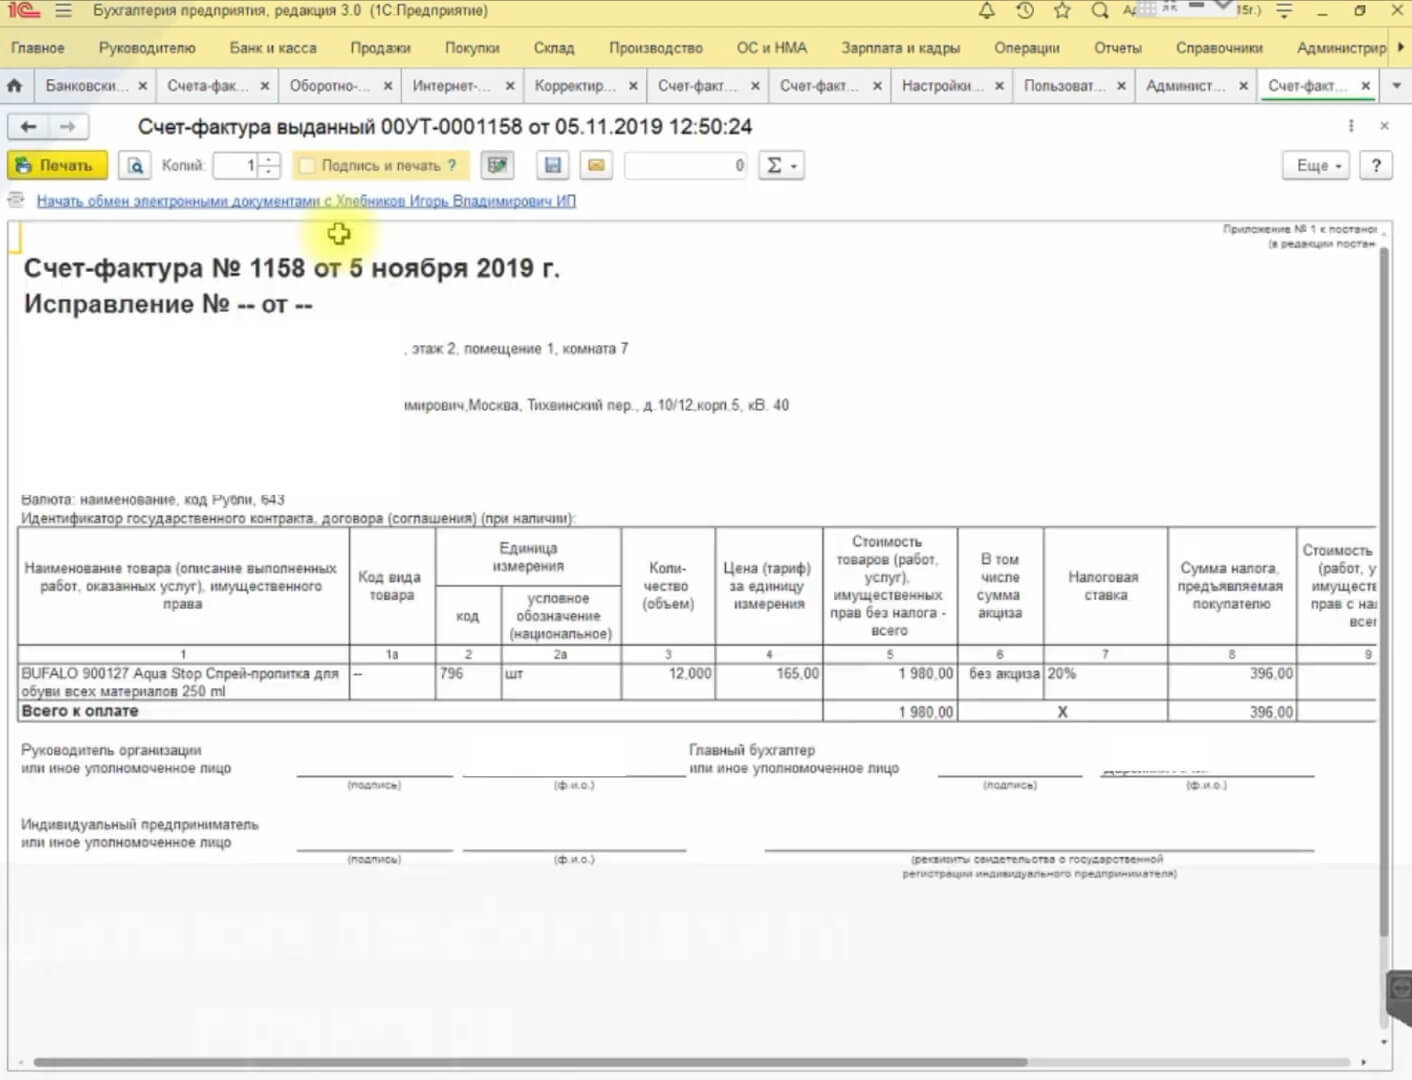1412x1080 pixels.
Task: Select the без акциза cell
Action: [1000, 682]
